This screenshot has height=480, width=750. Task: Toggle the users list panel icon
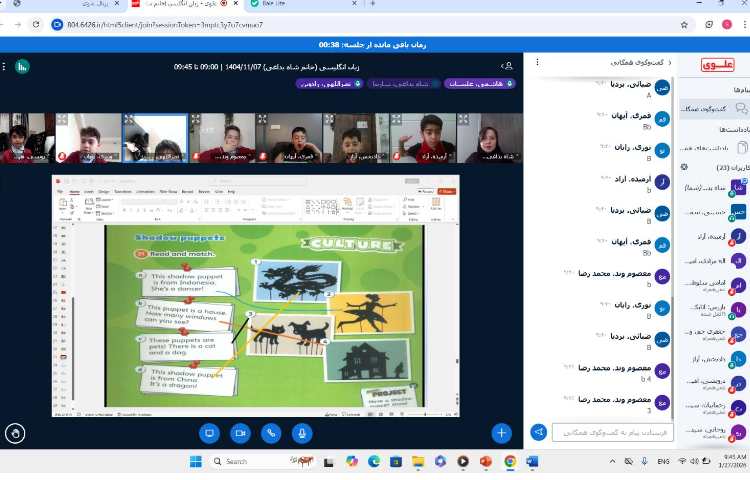pos(507,66)
